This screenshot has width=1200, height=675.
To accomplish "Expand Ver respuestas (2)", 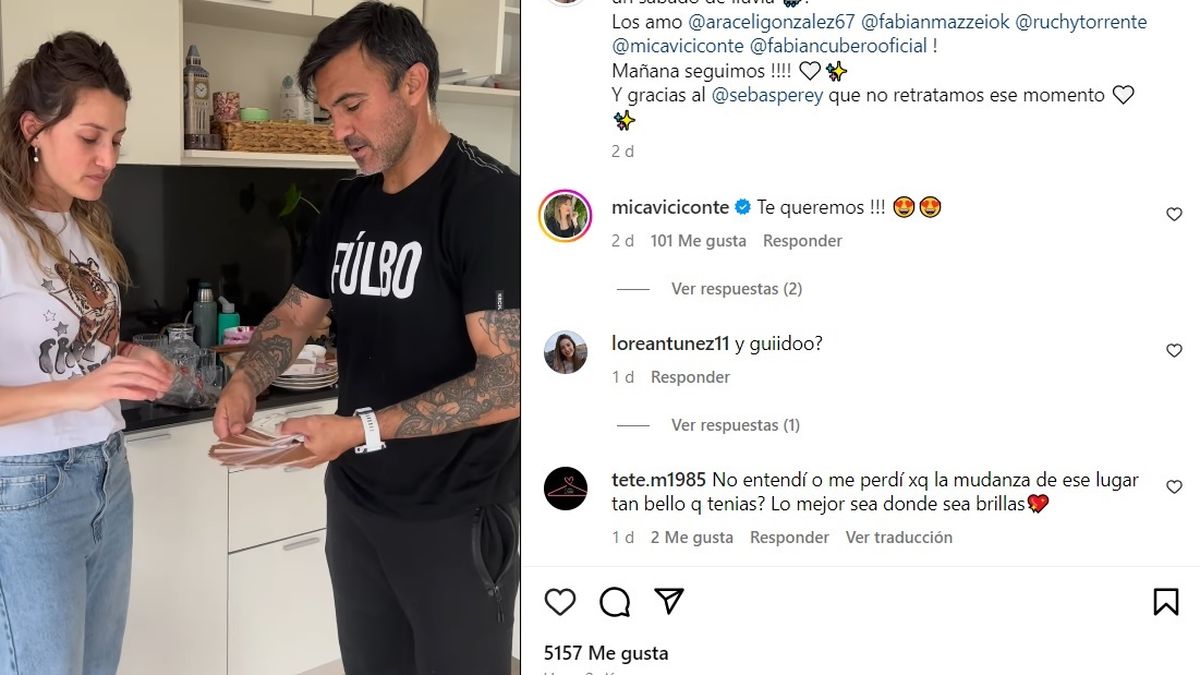I will pos(737,289).
